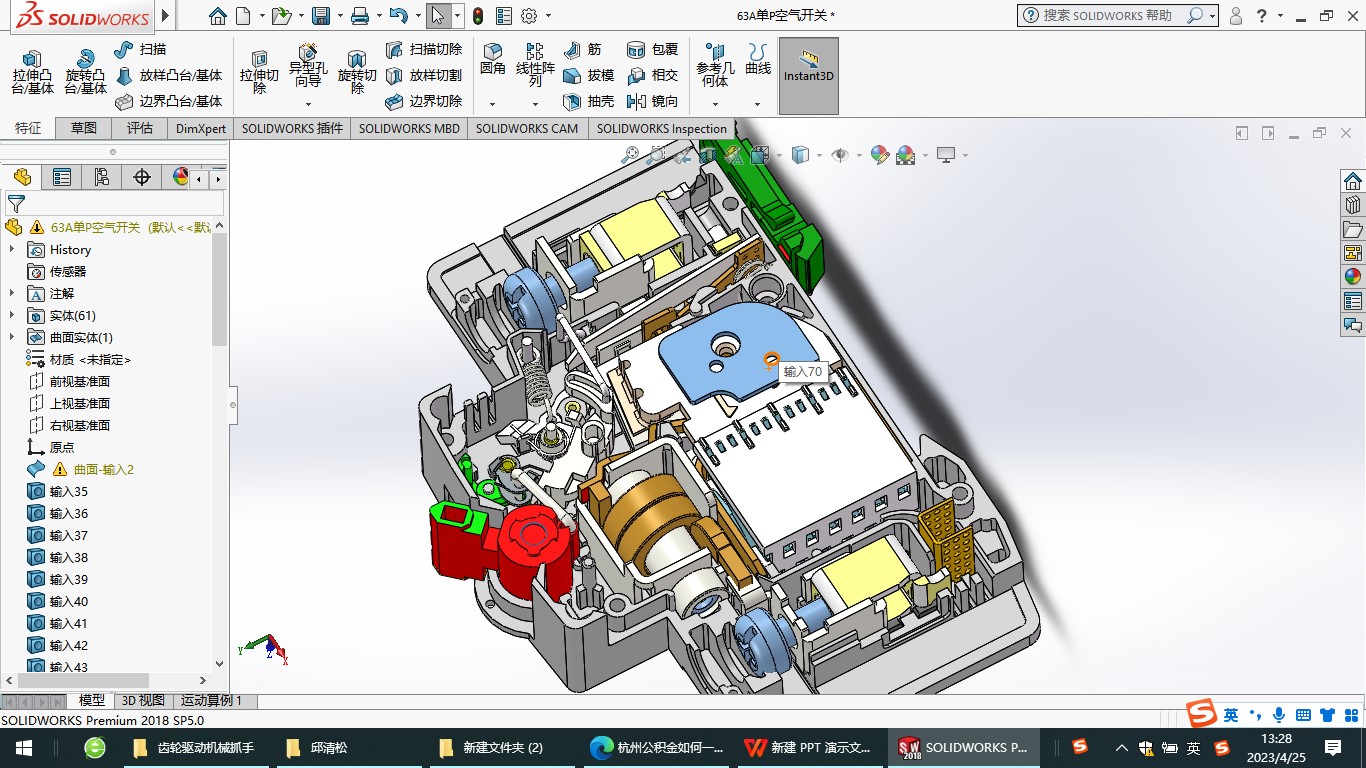1366x768 pixels.
Task: Click the feature tree scroll-down arrow
Action: pos(220,663)
